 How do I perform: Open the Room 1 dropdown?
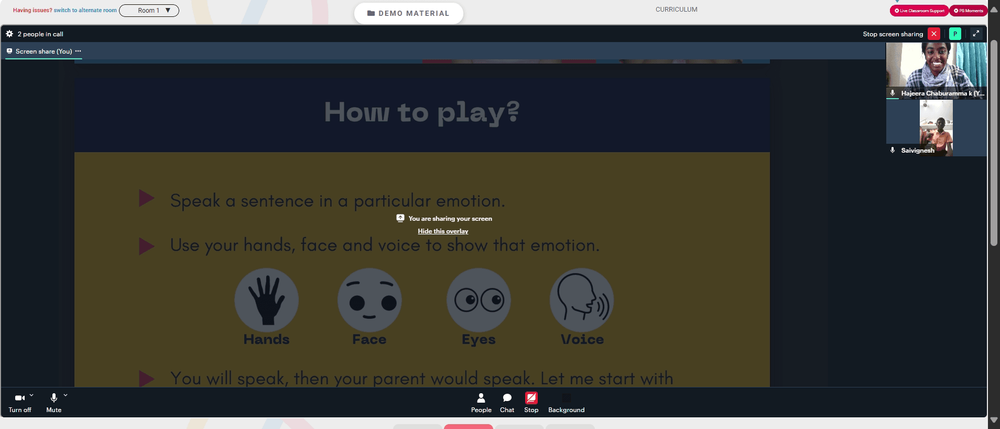(x=149, y=10)
